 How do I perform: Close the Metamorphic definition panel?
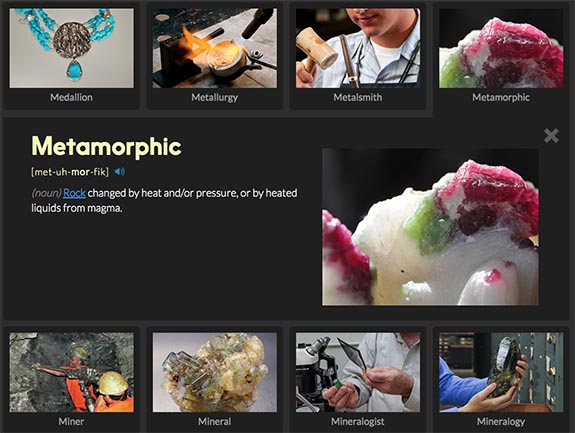[551, 136]
